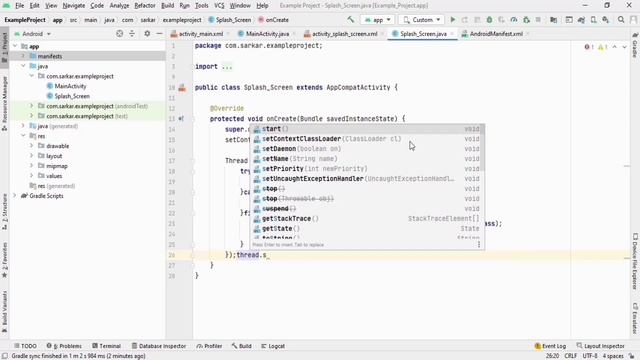The width and height of the screenshot is (640, 360).
Task: Click the yellow warning indicator in editor corner
Action: 602,47
